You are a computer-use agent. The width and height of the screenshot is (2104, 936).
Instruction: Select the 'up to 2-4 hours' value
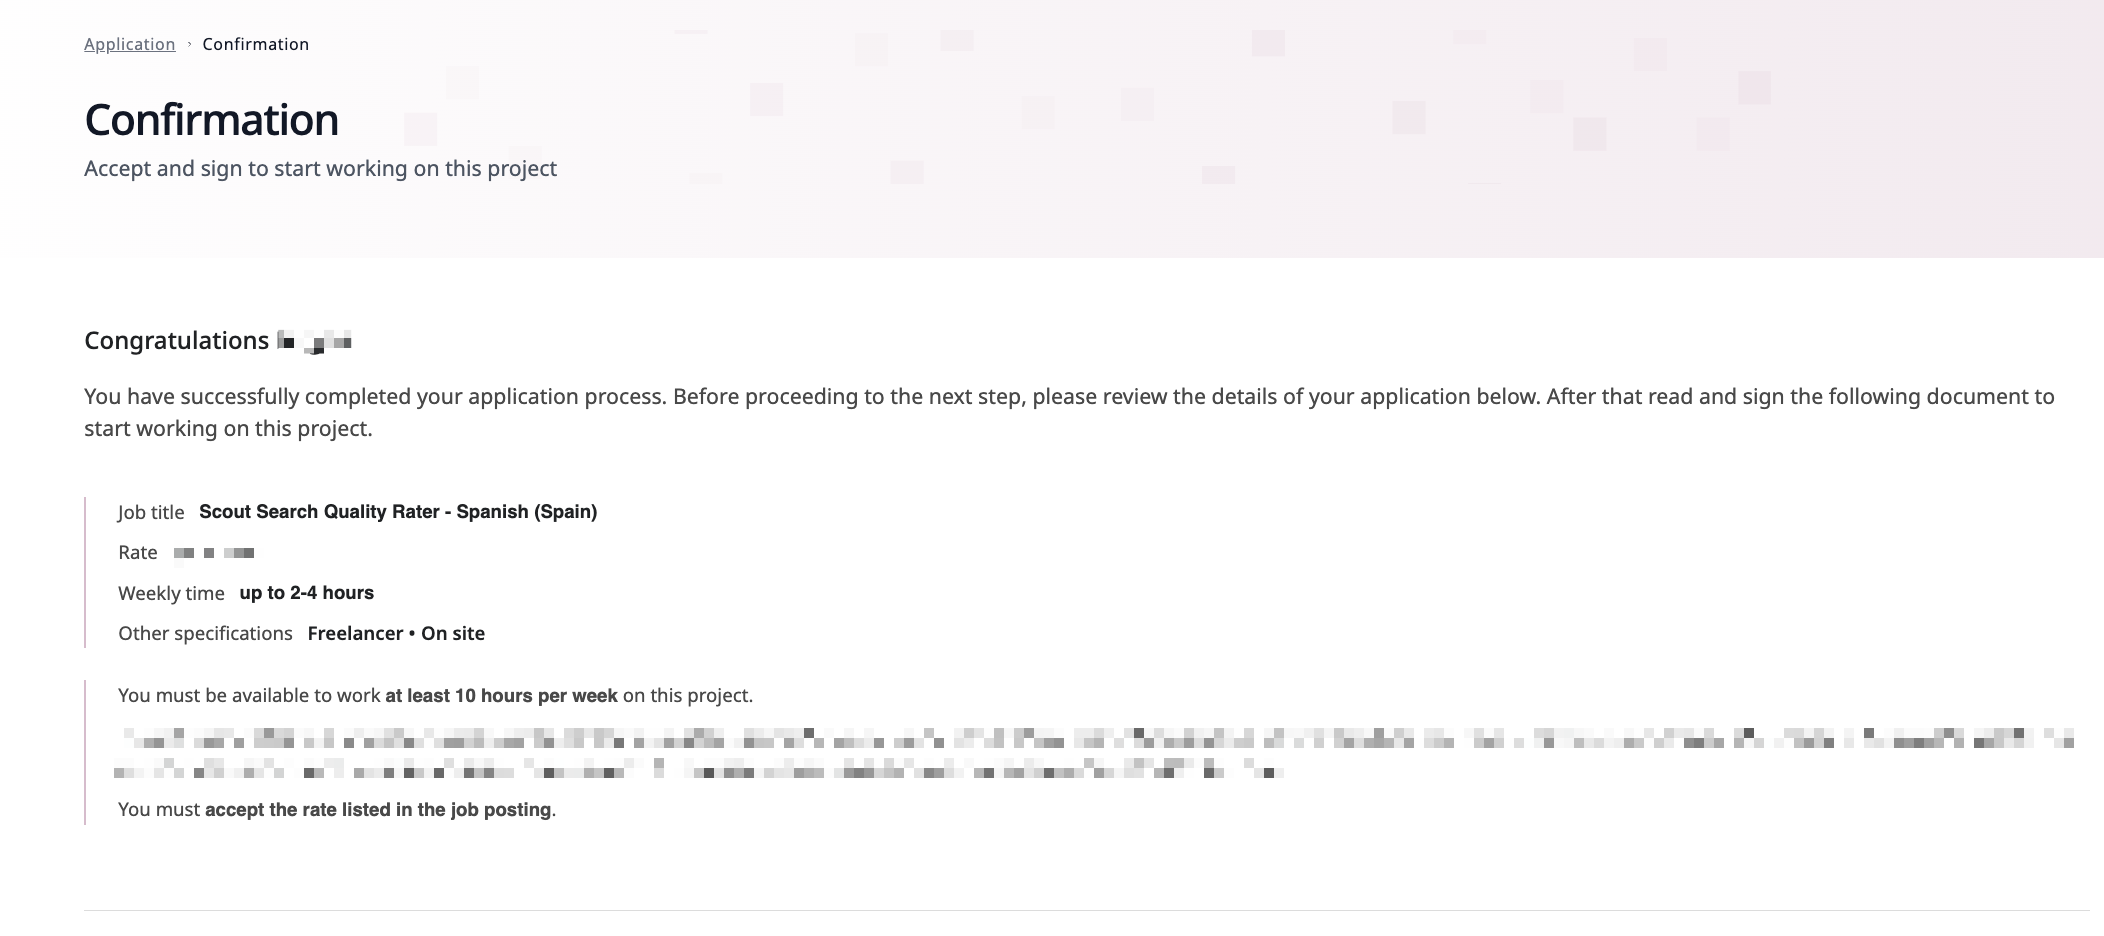(x=307, y=592)
